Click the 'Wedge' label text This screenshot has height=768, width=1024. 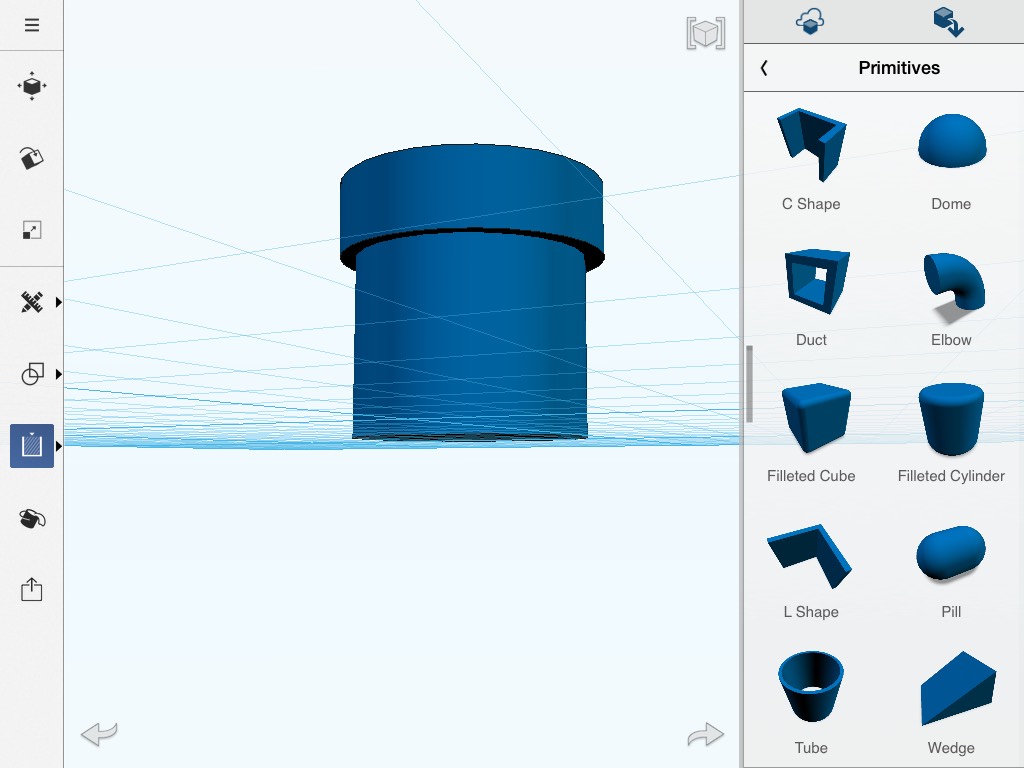pos(951,748)
